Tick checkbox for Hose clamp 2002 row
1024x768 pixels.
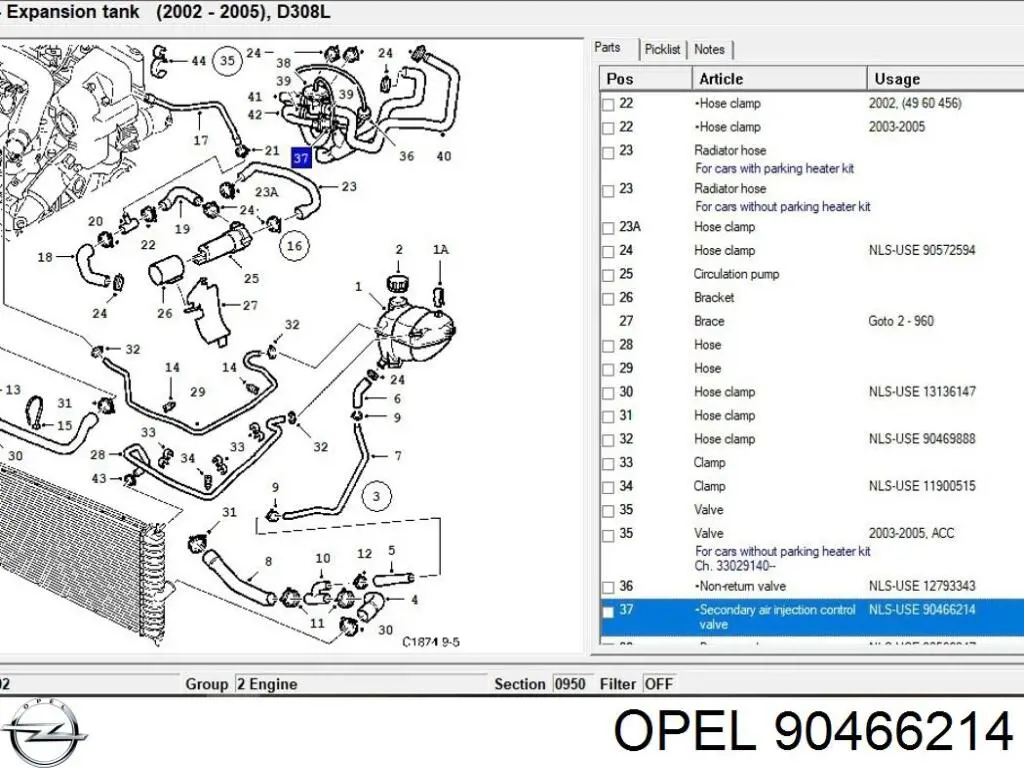pos(608,104)
